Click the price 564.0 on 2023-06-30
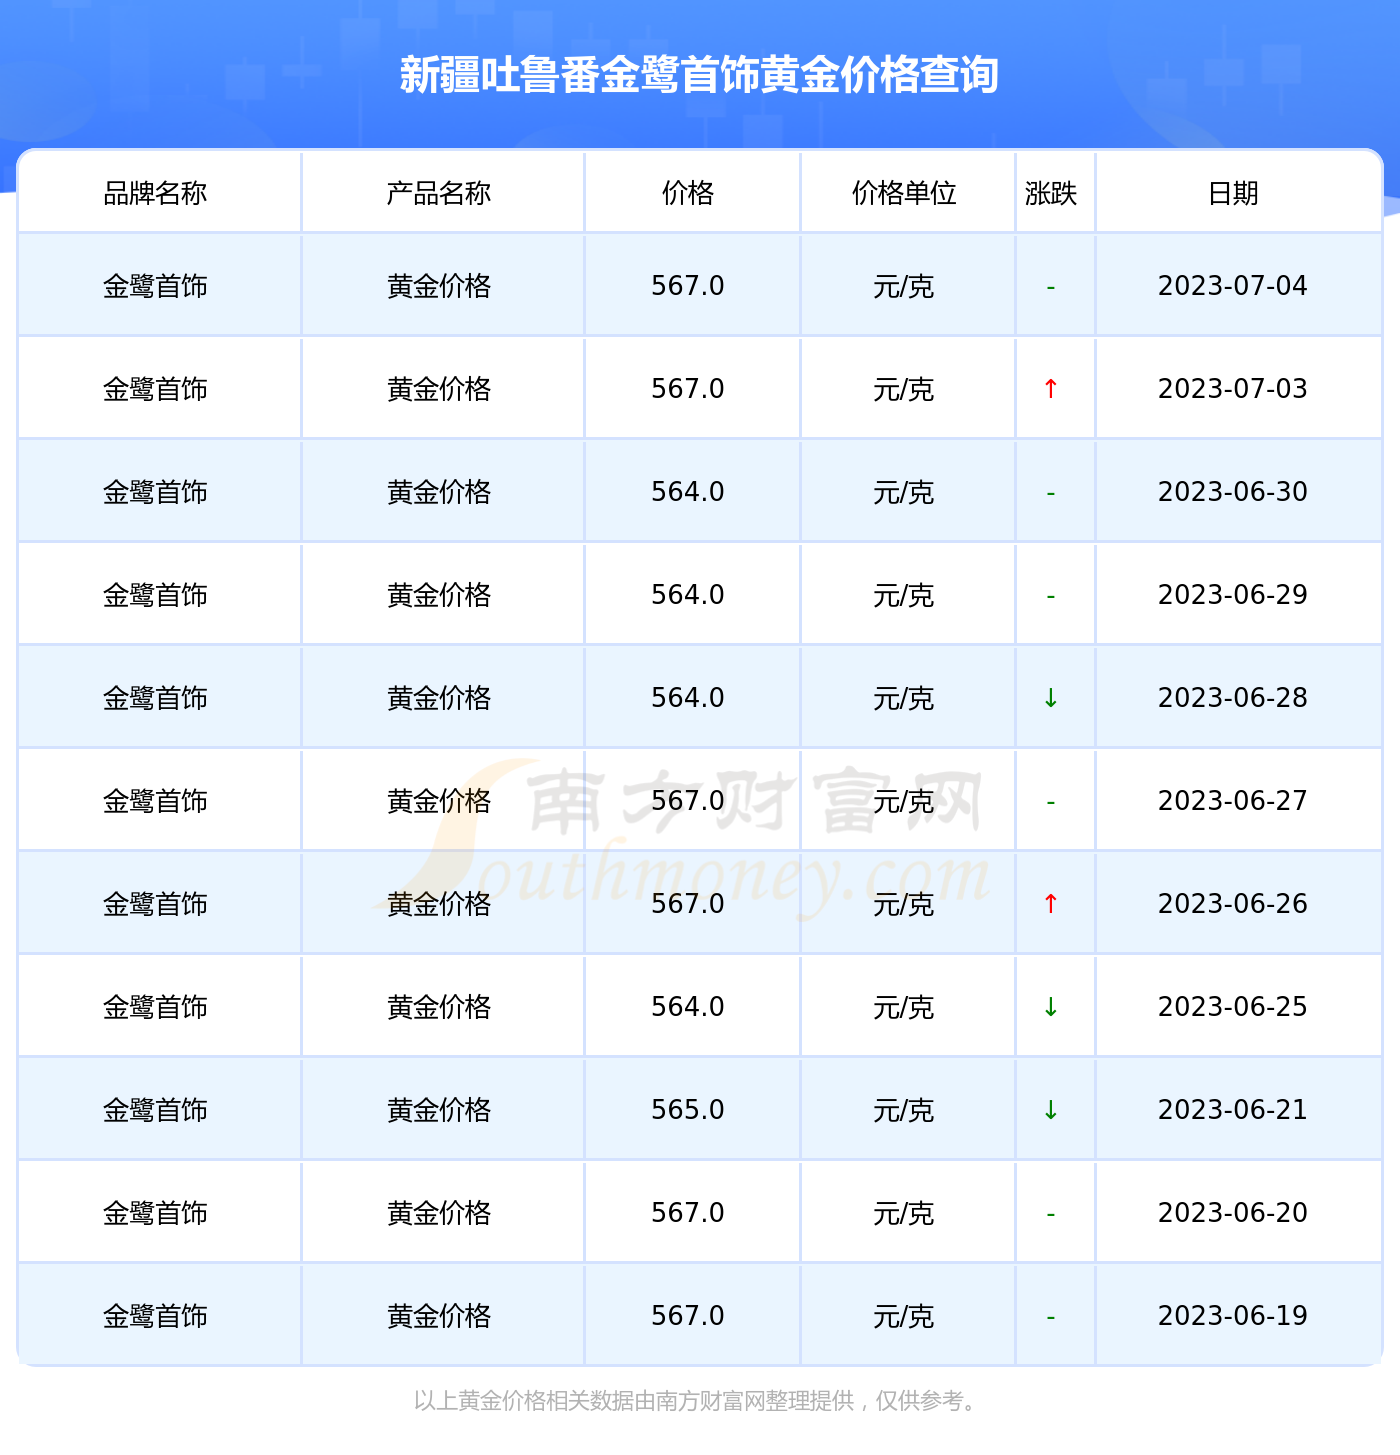 click(x=688, y=492)
